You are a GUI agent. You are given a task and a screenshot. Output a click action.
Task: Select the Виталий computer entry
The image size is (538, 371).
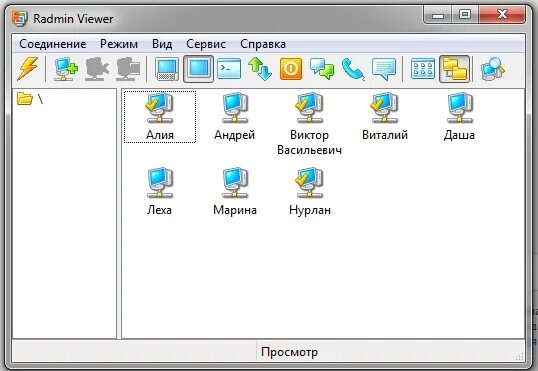[x=385, y=117]
